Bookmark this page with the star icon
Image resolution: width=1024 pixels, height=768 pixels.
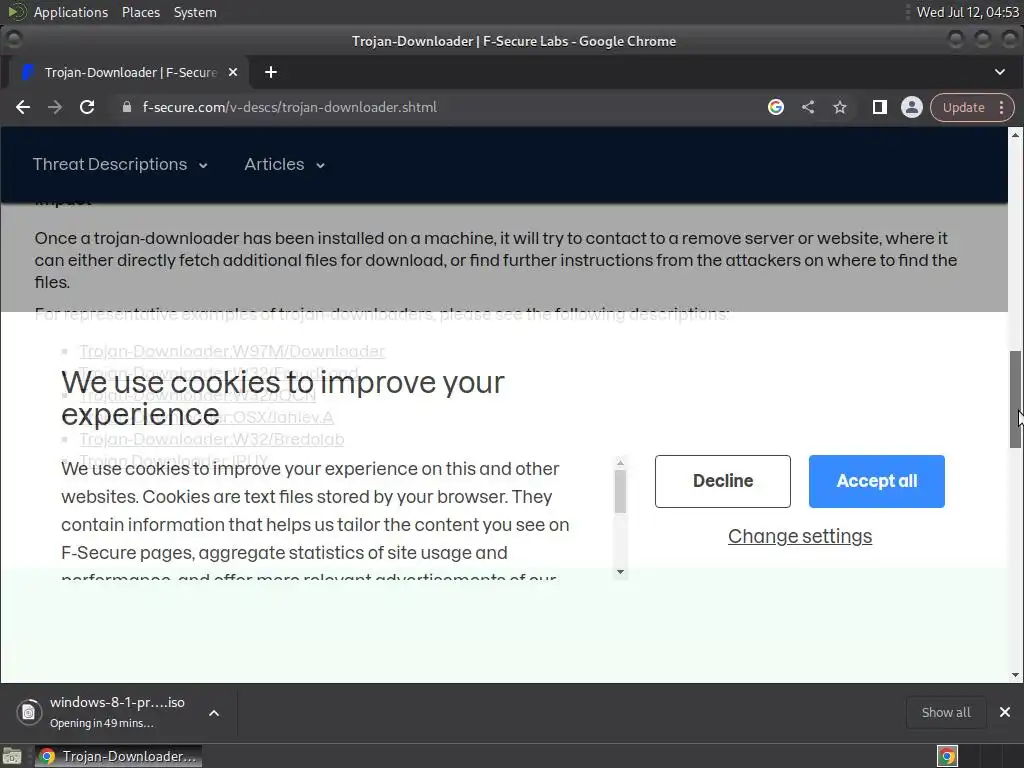[840, 107]
